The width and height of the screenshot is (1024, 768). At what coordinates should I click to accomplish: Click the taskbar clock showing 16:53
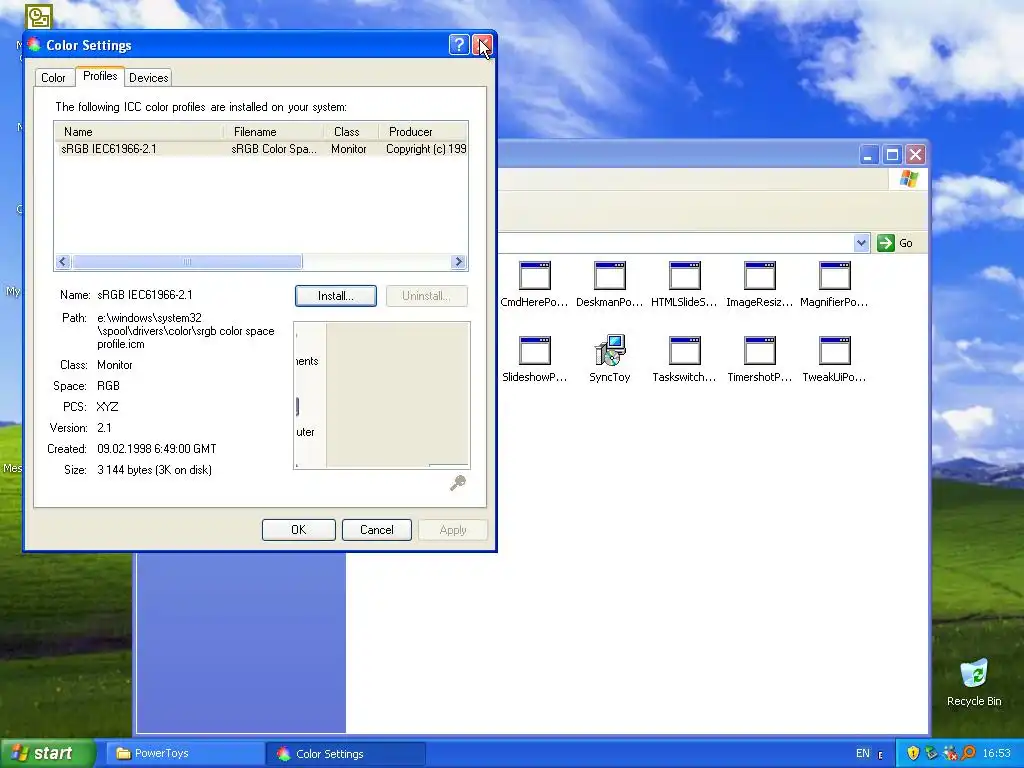(x=997, y=754)
